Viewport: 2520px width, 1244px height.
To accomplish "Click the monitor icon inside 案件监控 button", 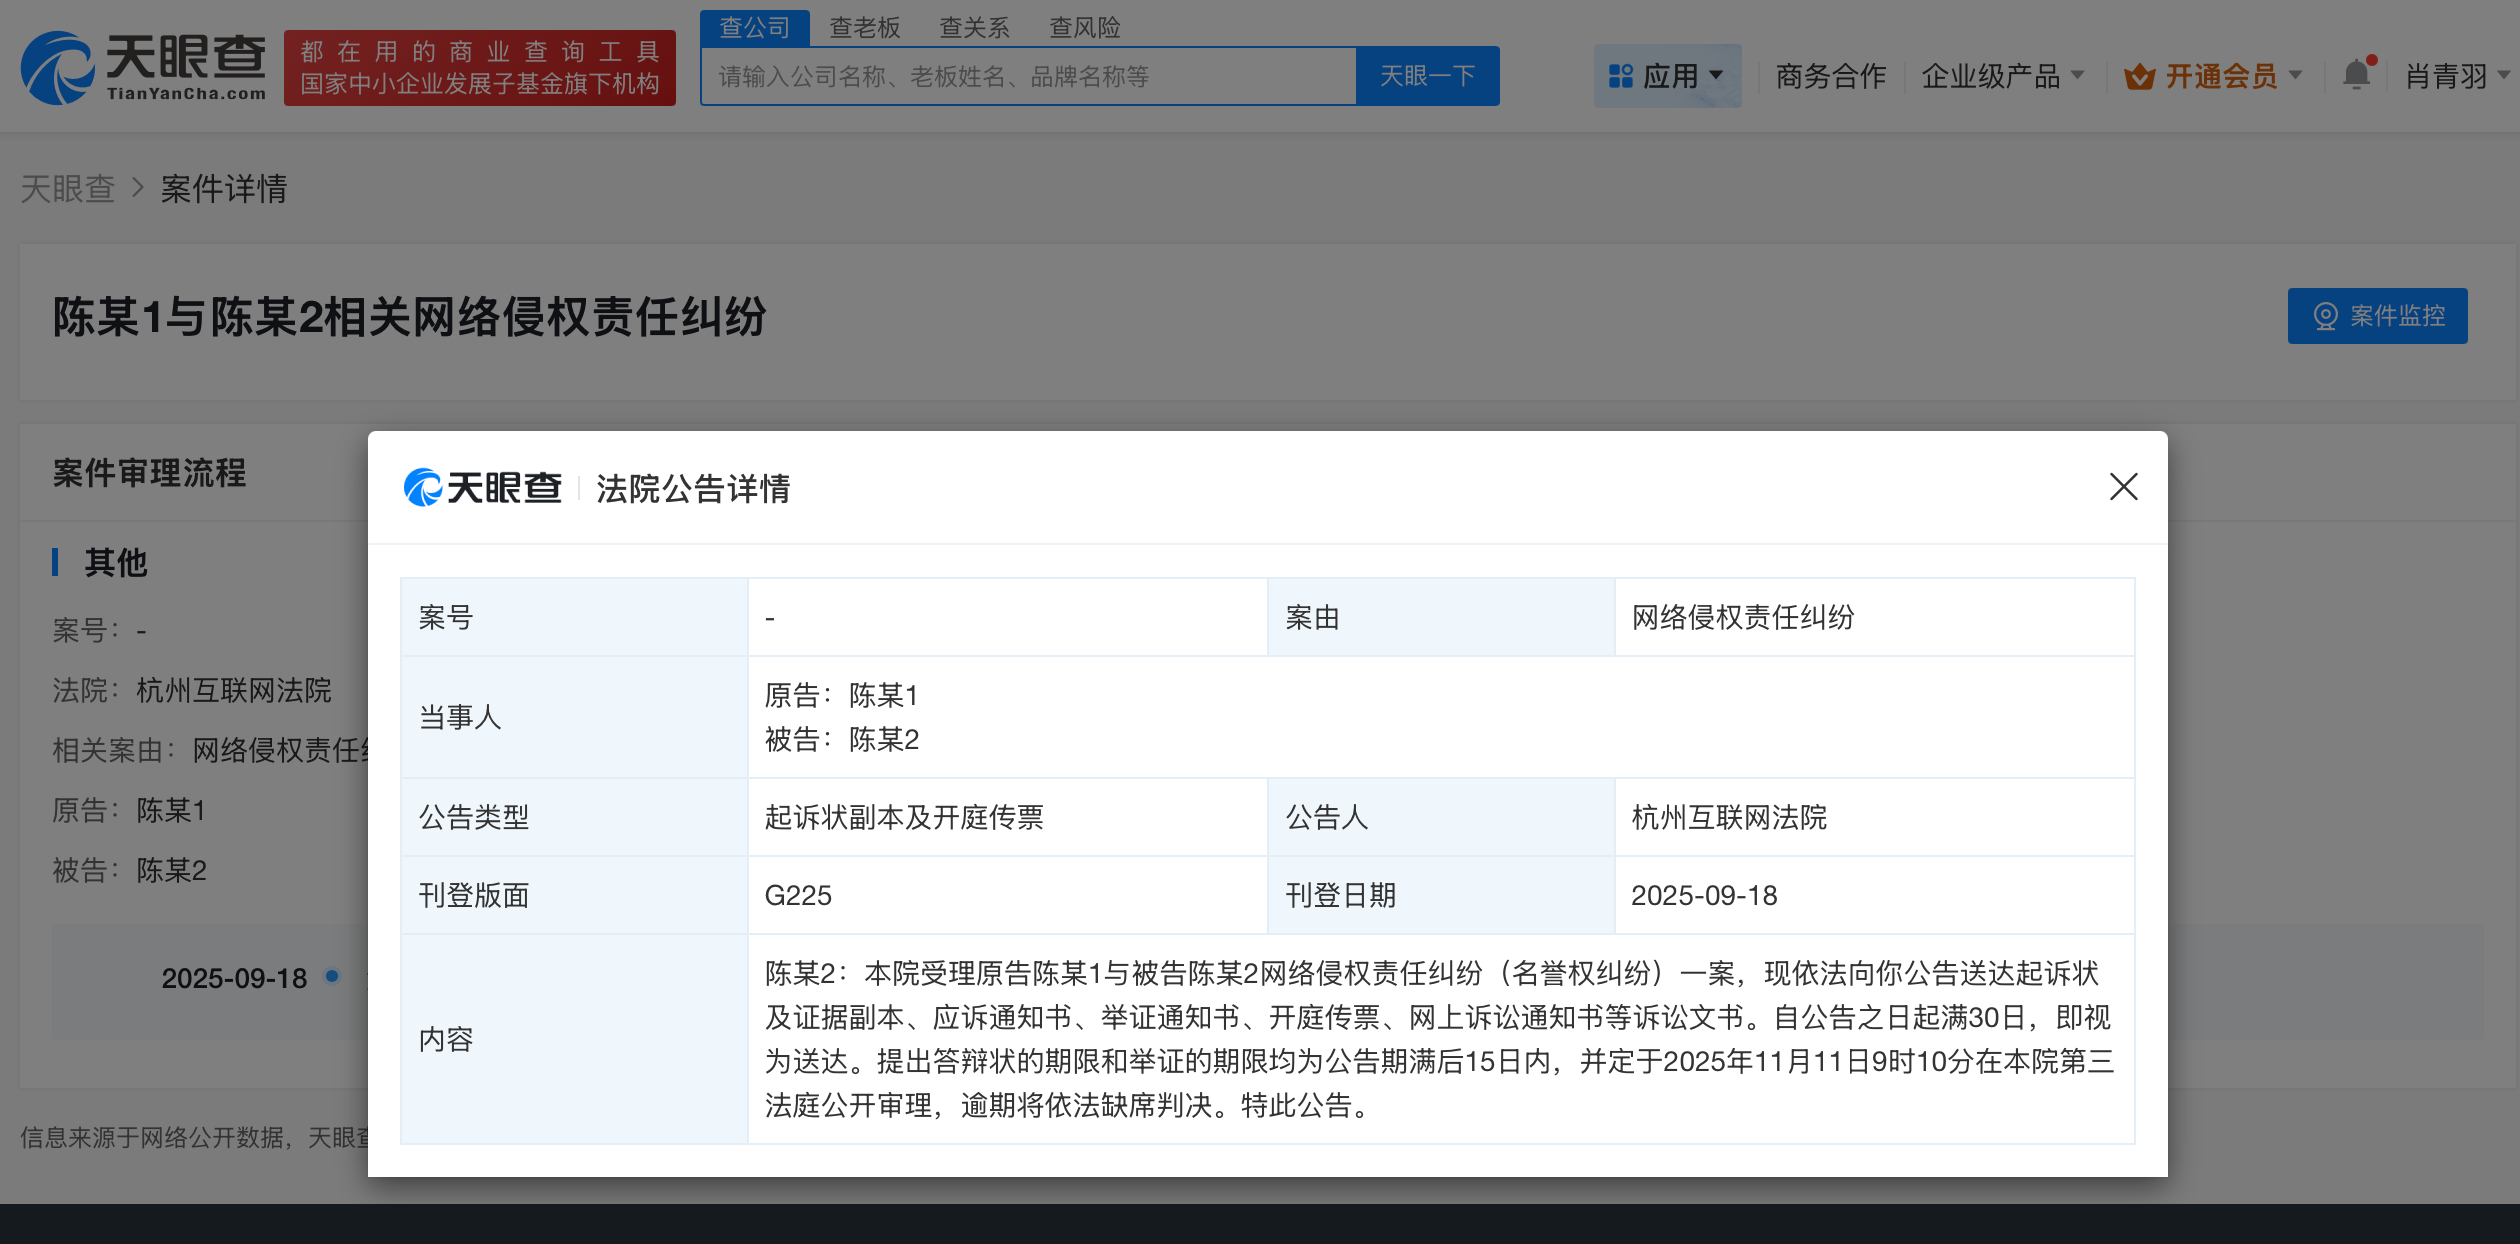I will pos(2327,315).
